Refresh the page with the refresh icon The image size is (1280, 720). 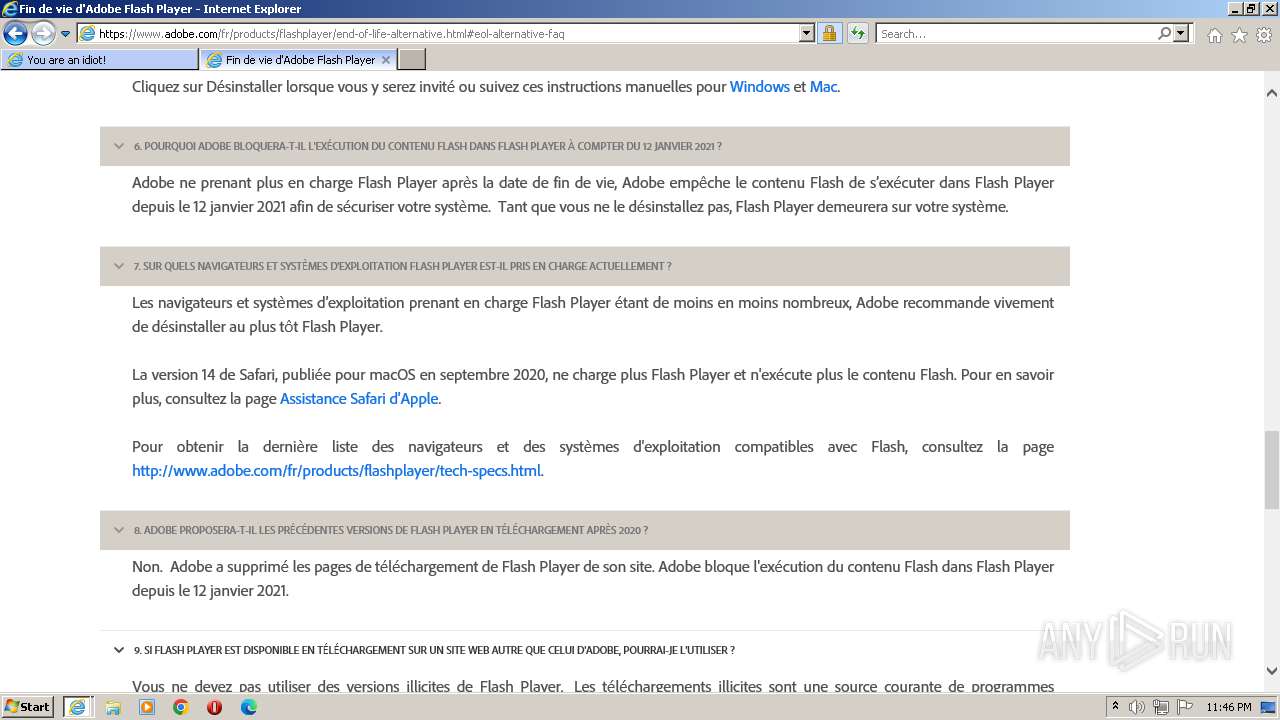858,33
